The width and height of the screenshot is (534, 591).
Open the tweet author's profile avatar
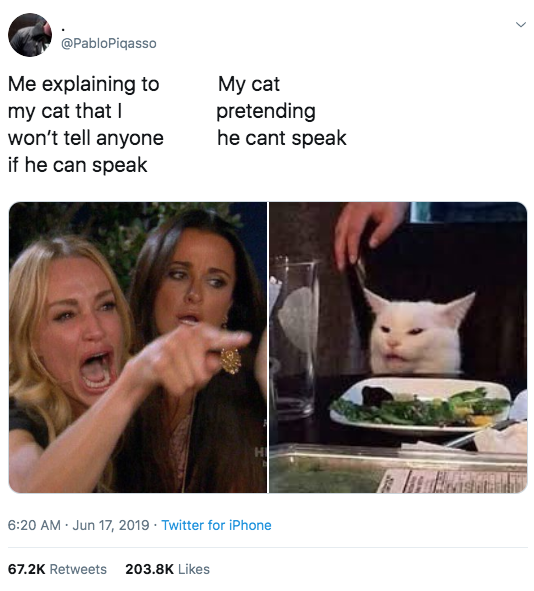point(30,35)
